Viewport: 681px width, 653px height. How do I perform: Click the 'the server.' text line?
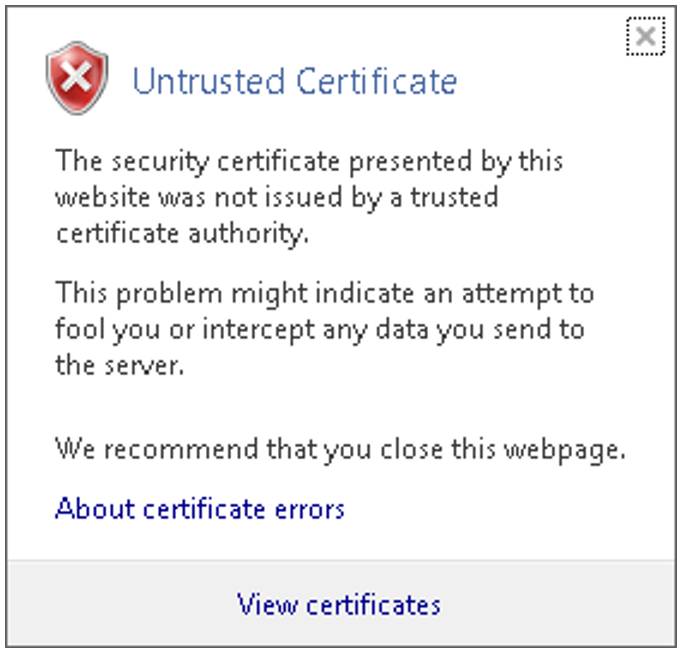120,365
